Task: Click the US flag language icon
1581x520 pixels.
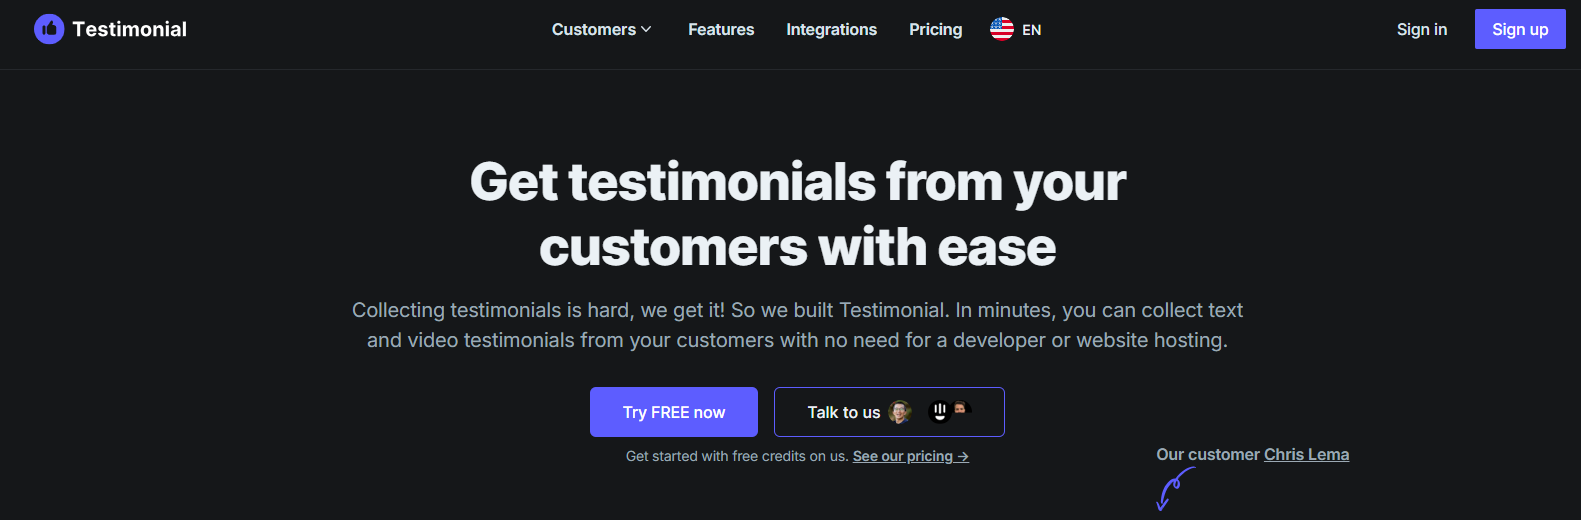Action: [x=1001, y=29]
